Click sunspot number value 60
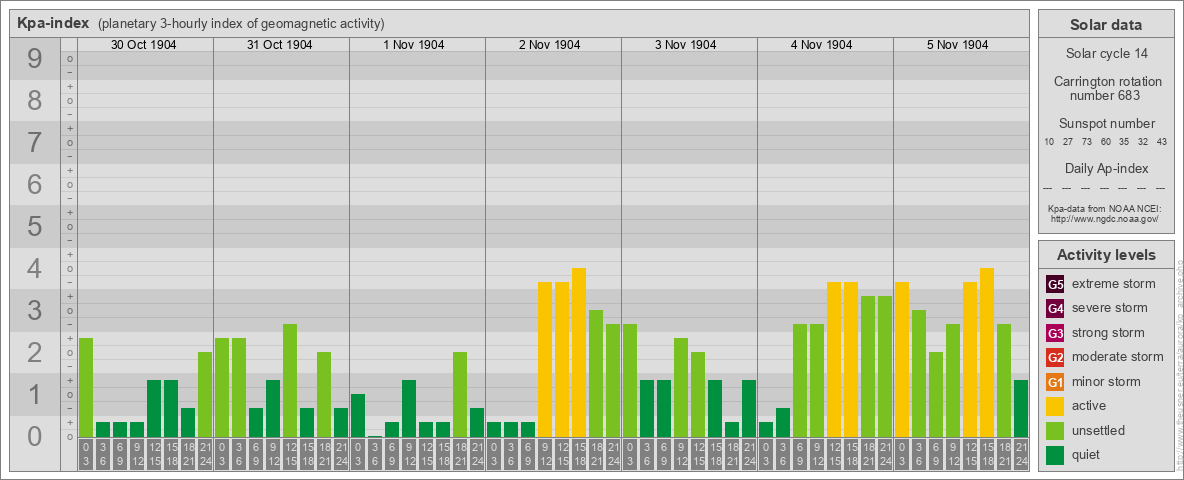1184x480 pixels. click(x=1105, y=142)
